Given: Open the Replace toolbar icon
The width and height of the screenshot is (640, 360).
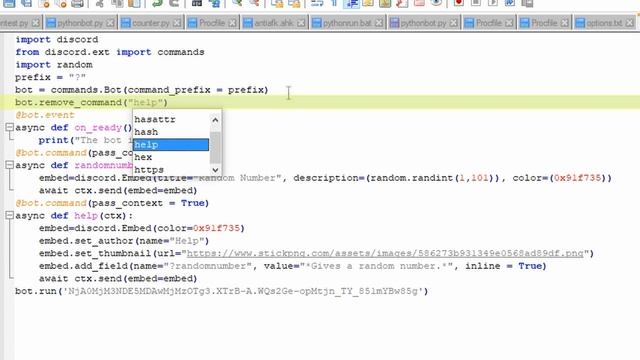Looking at the screenshot, I should coord(214,3).
